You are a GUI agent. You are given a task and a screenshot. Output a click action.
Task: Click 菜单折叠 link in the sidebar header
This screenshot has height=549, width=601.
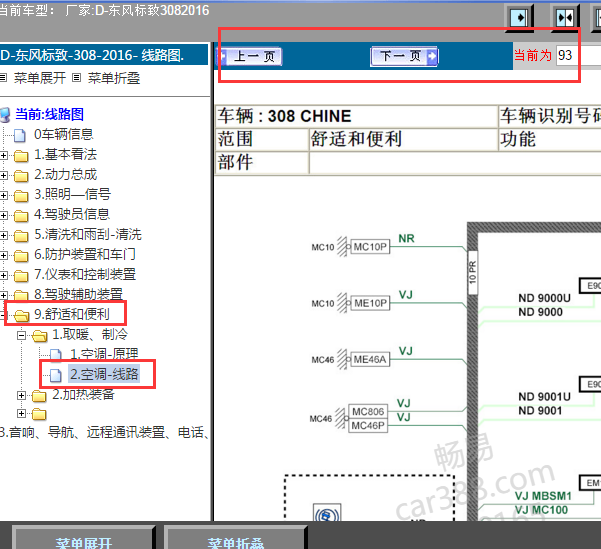pyautogui.click(x=114, y=78)
